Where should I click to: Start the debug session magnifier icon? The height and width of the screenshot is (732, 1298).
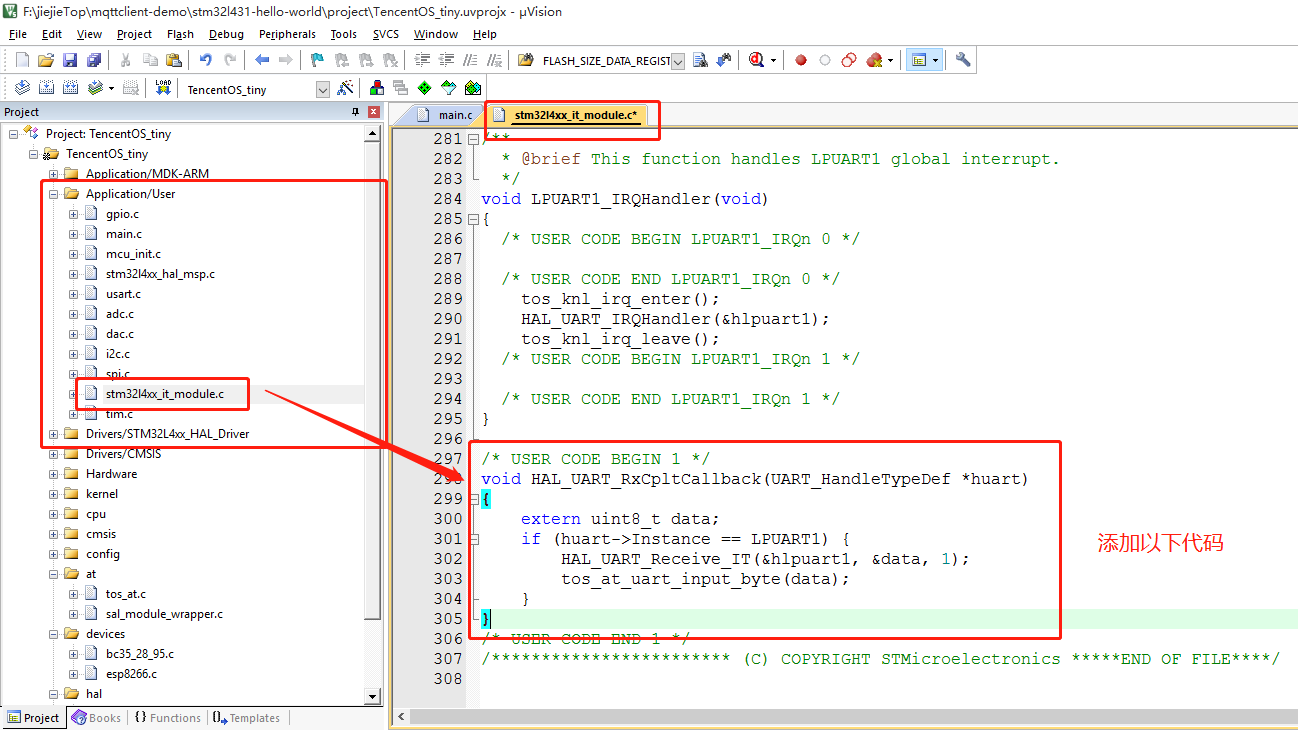757,60
